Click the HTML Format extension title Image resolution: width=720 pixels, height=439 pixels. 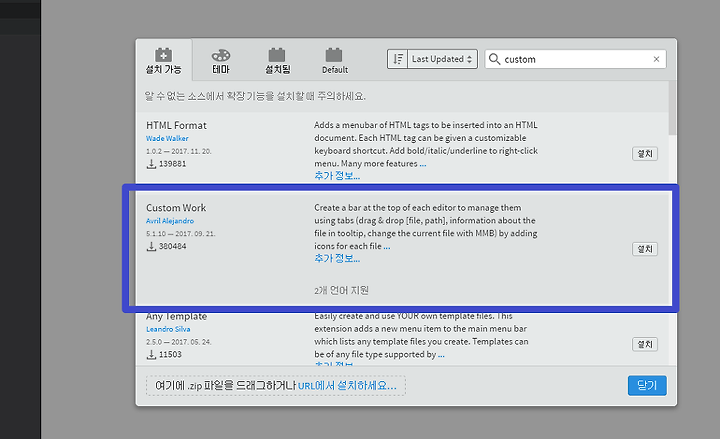click(x=176, y=125)
